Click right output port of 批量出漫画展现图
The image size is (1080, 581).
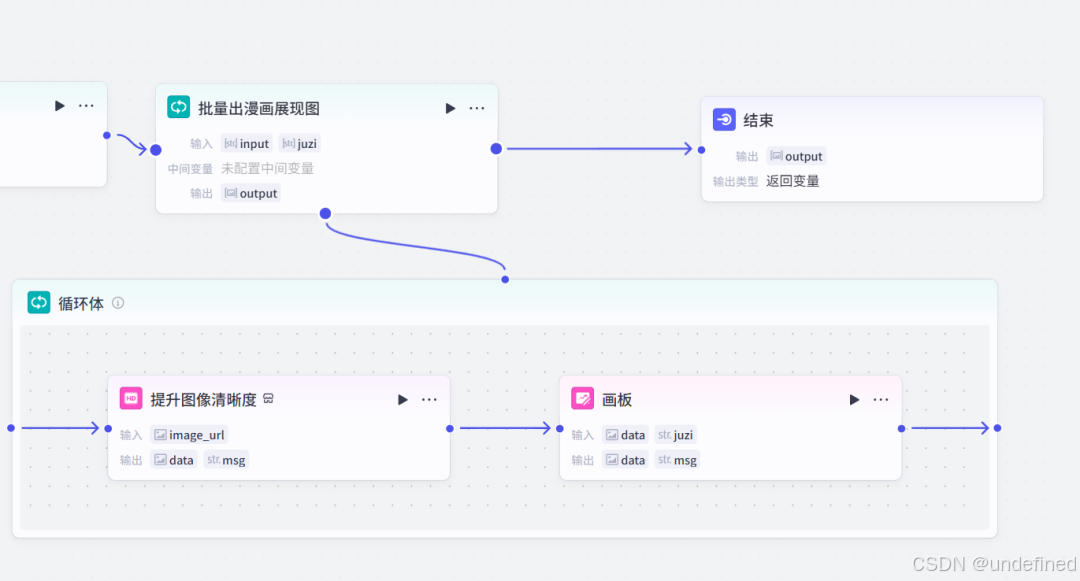[496, 149]
